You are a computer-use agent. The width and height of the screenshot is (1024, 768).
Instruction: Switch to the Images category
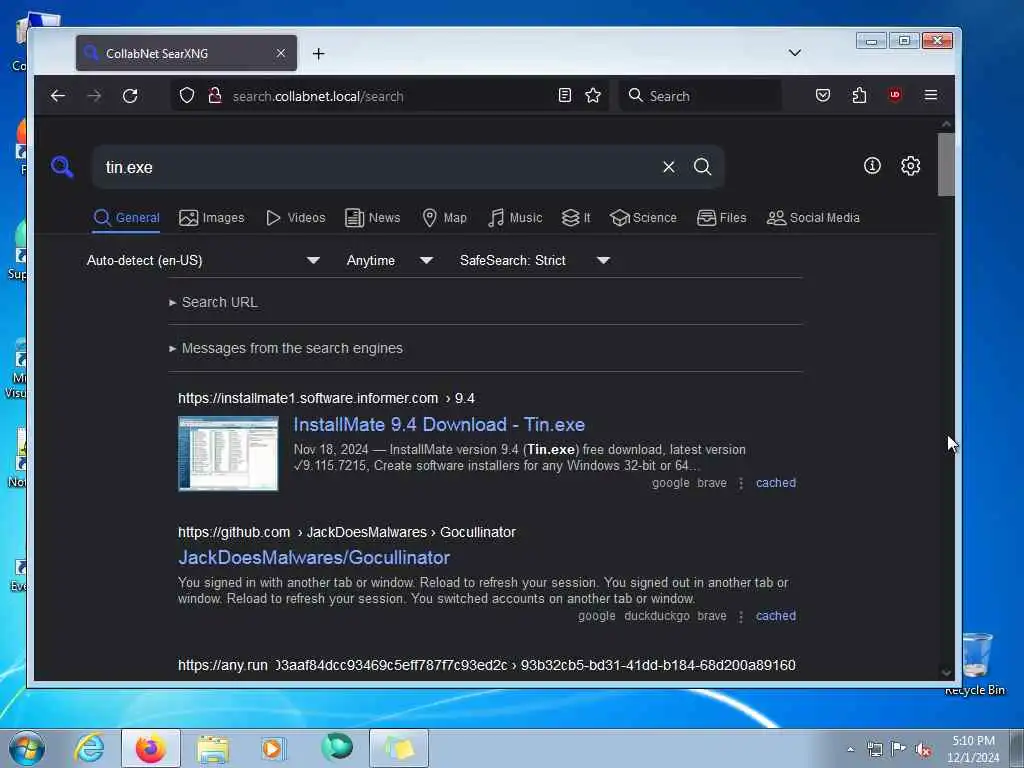pos(212,217)
